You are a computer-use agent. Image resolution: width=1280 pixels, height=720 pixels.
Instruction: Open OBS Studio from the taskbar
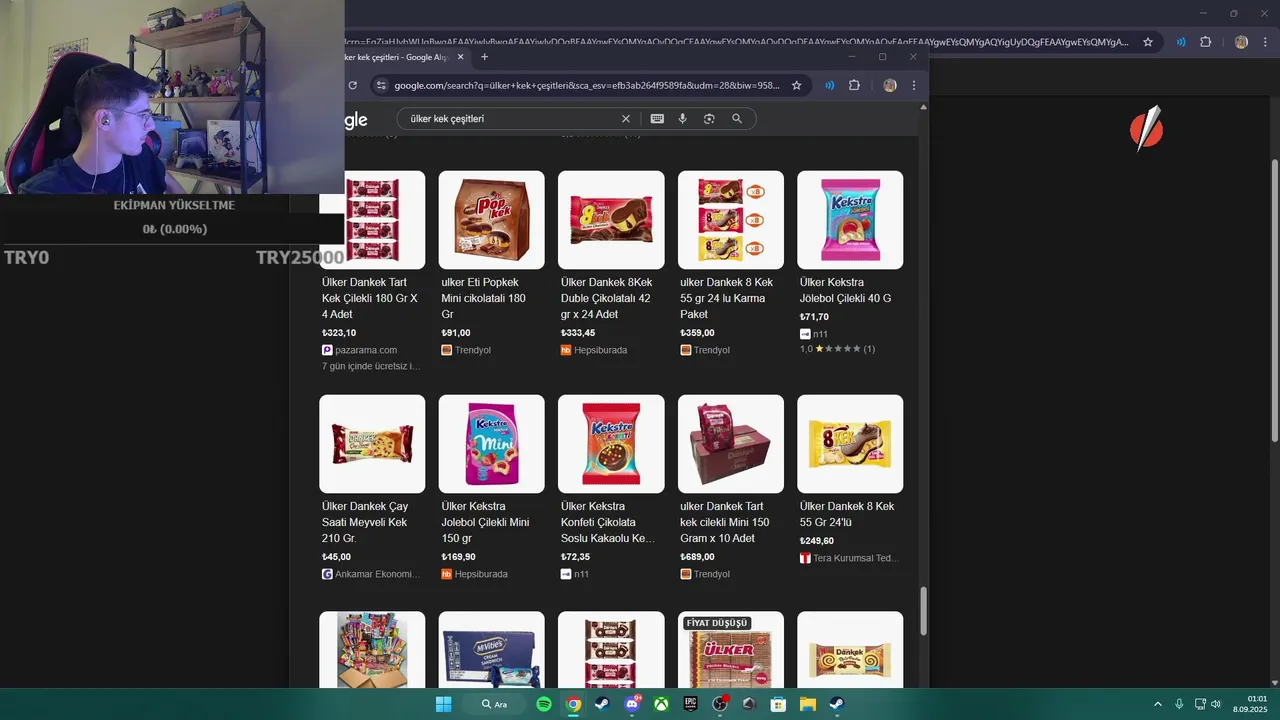click(720, 704)
